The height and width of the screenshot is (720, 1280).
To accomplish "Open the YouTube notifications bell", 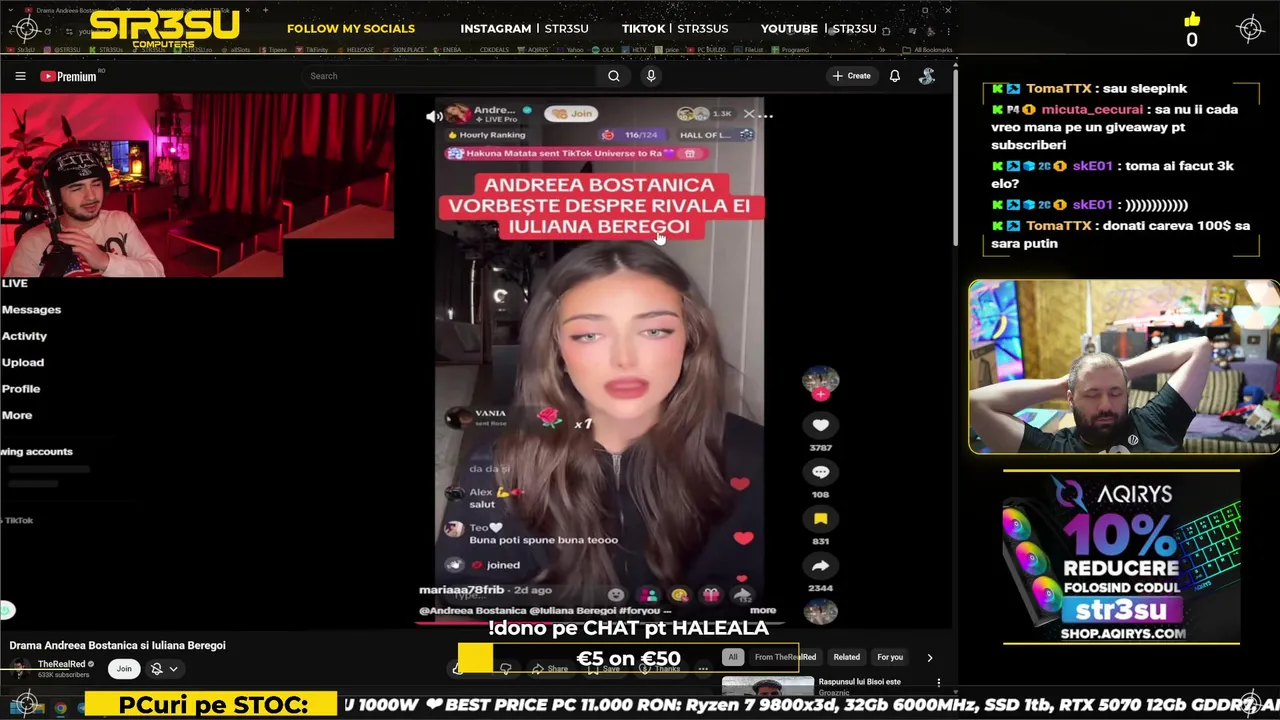I will [895, 76].
